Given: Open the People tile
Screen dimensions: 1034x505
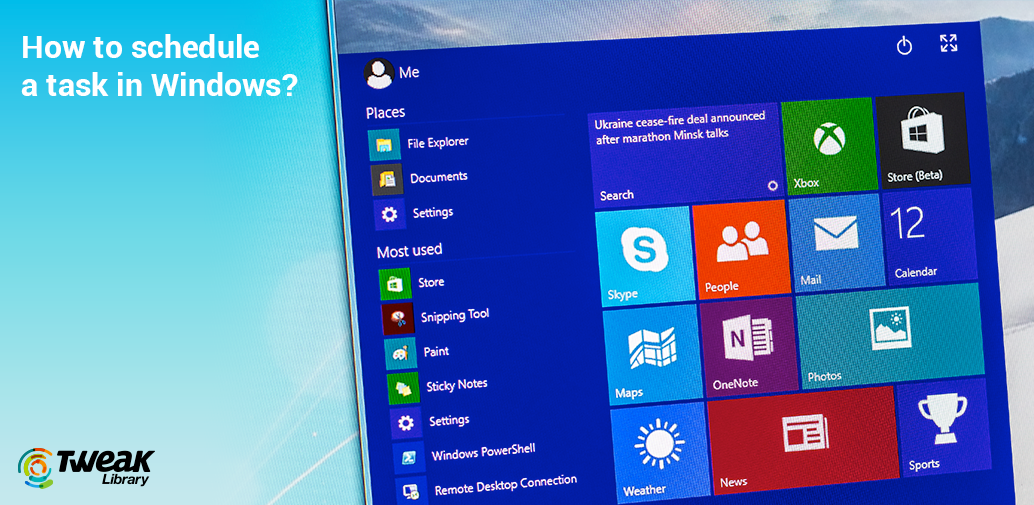Looking at the screenshot, I should (742, 247).
